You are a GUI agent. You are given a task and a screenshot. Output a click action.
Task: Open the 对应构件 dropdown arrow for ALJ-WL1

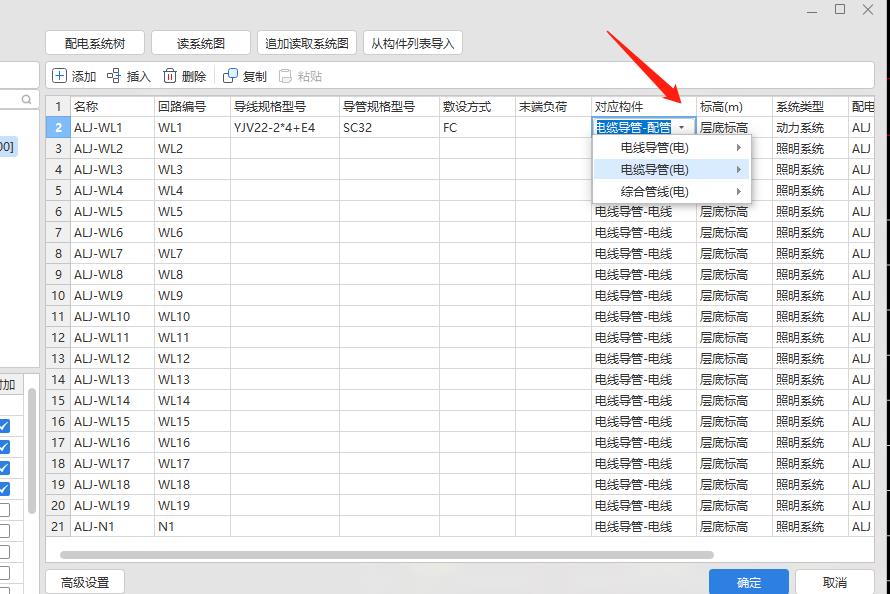click(x=682, y=128)
